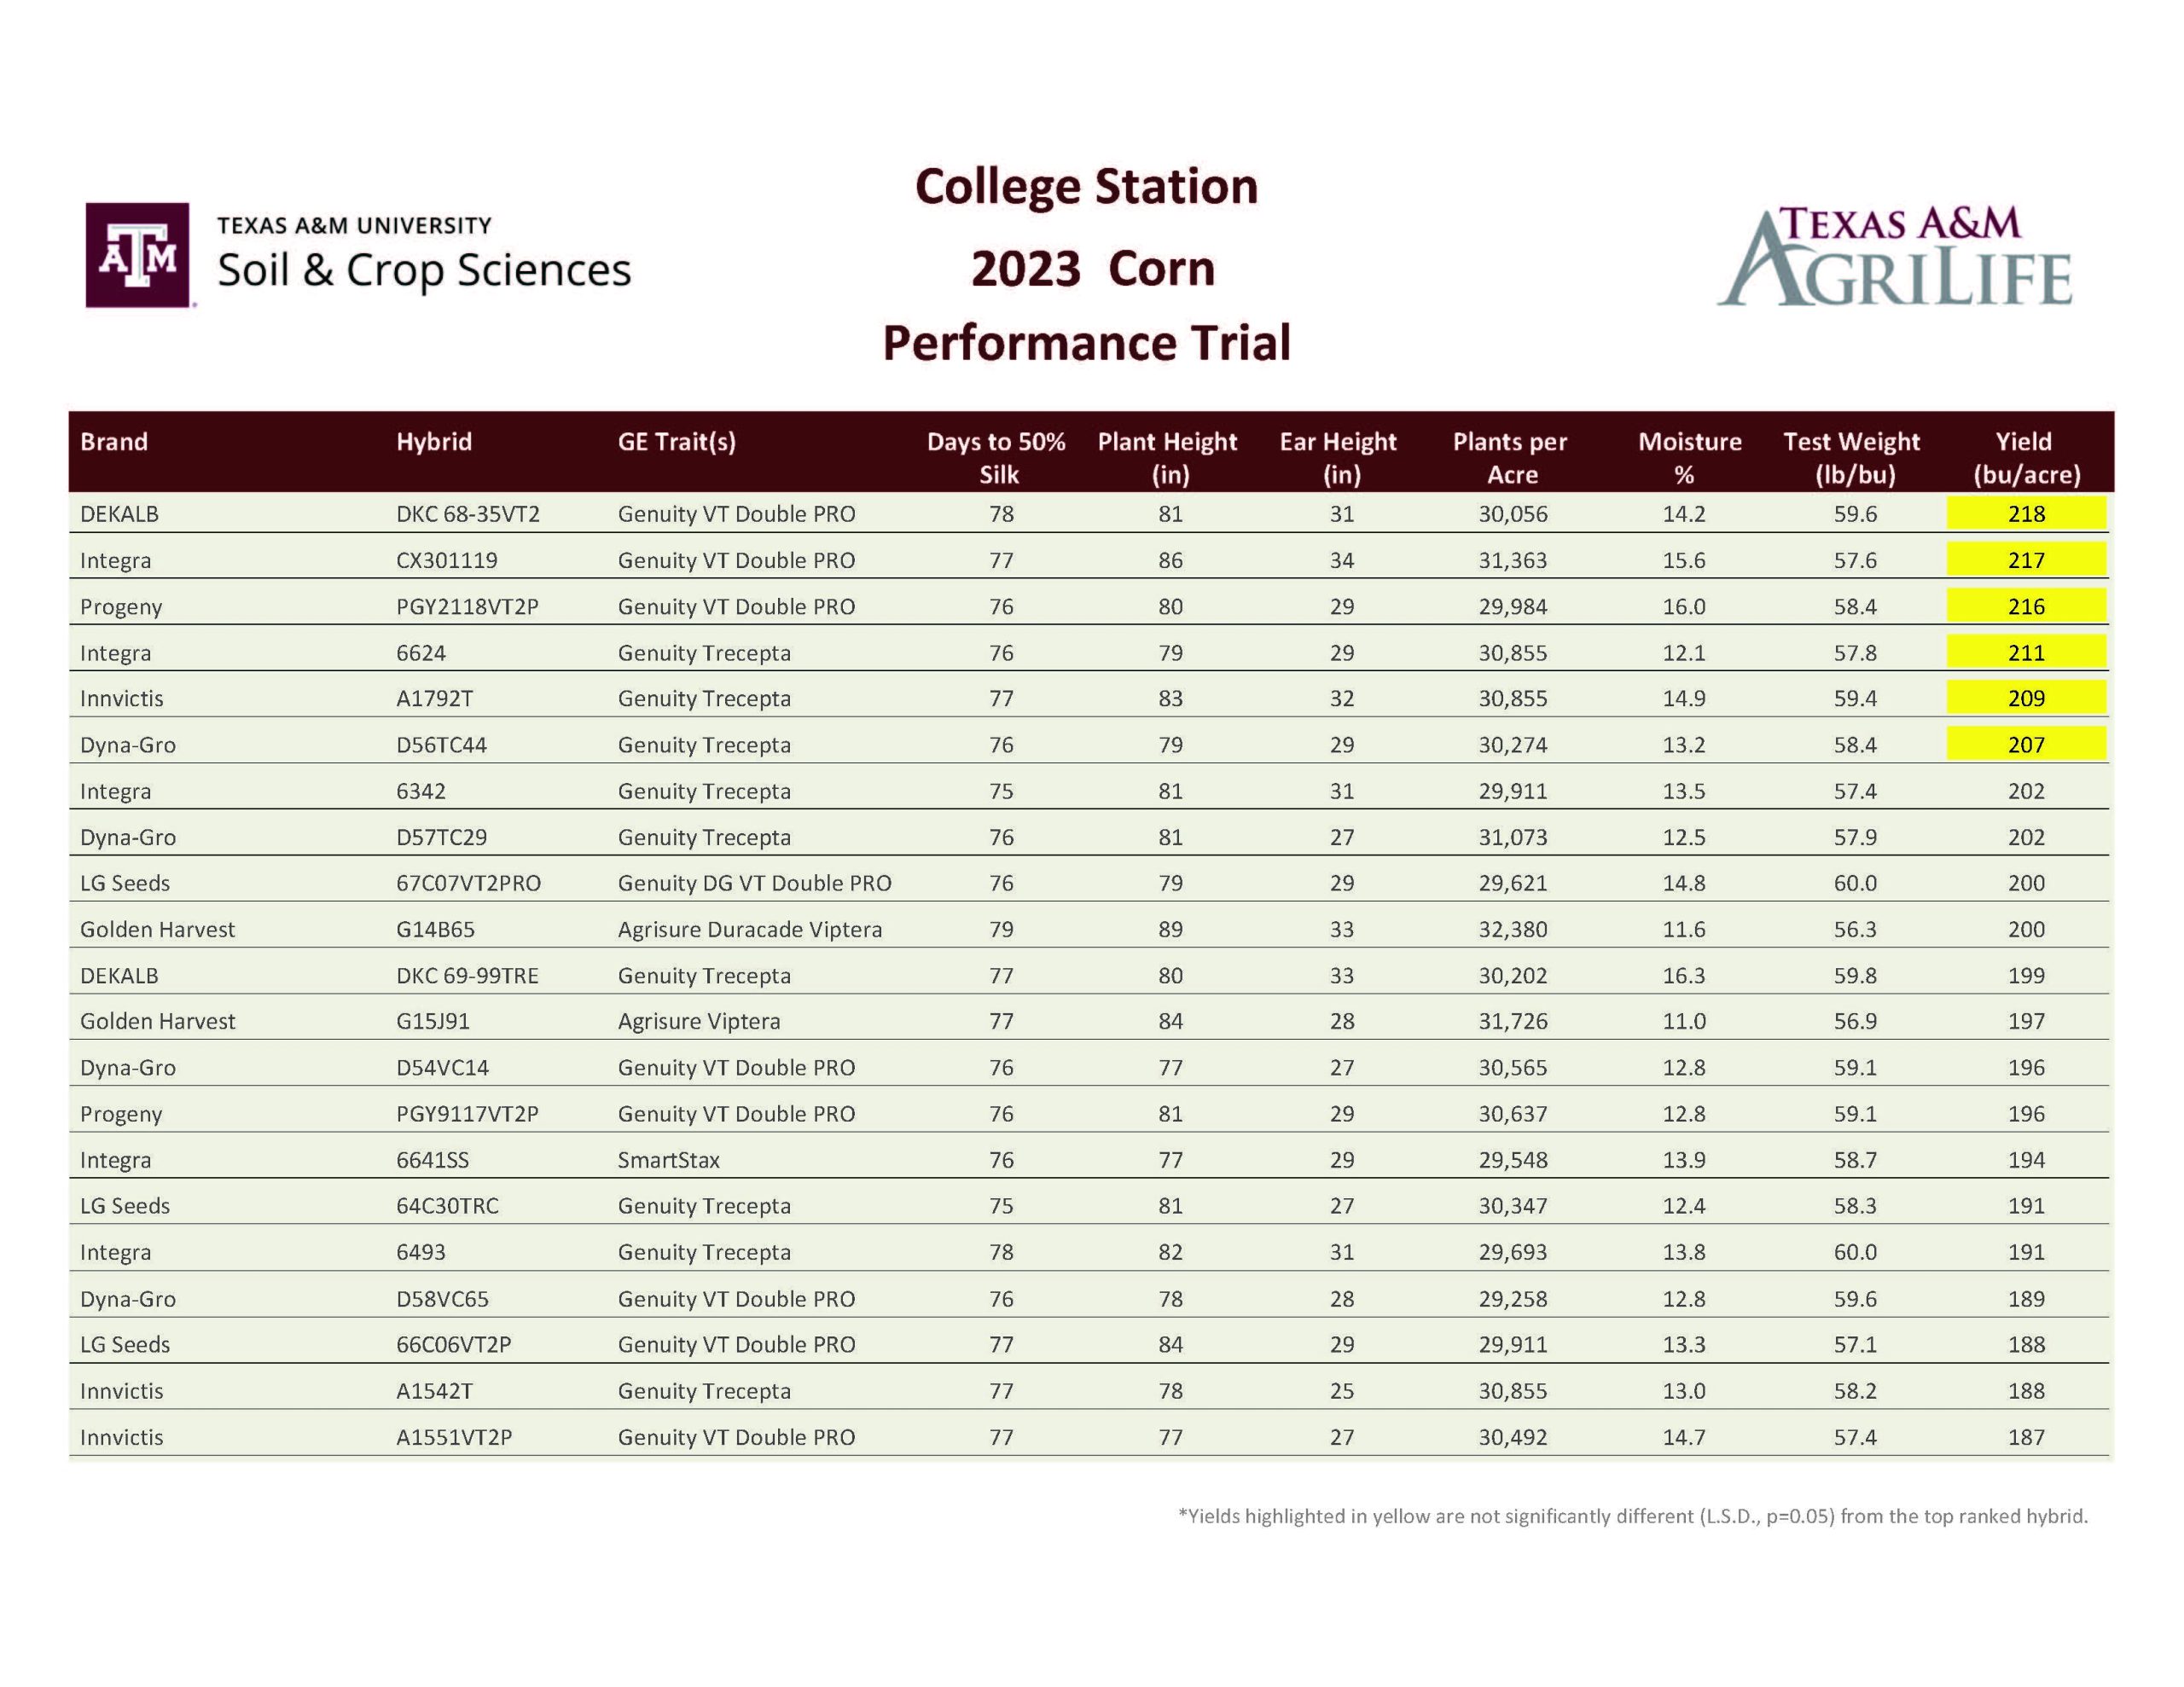This screenshot has height=1687, width=2184.
Task: Select hybrid name PGY2118VT2P
Action: pyautogui.click(x=467, y=607)
